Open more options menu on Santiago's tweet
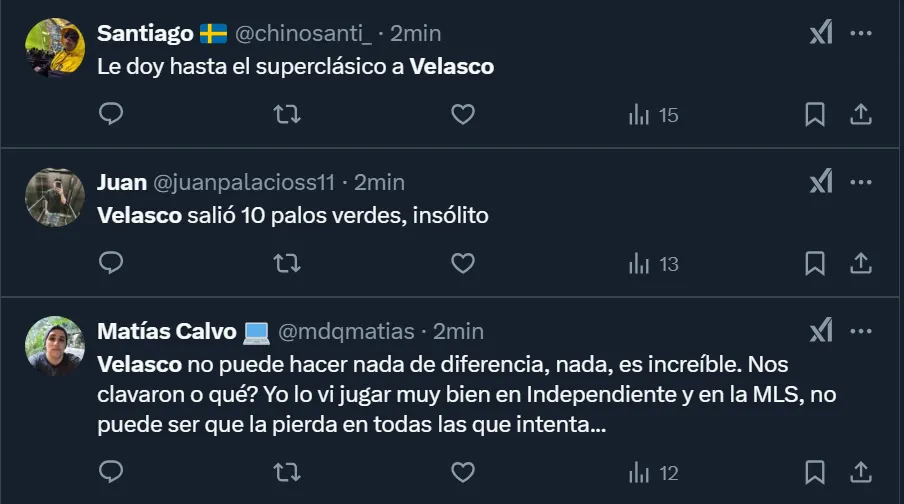Image resolution: width=904 pixels, height=504 pixels. 860,33
